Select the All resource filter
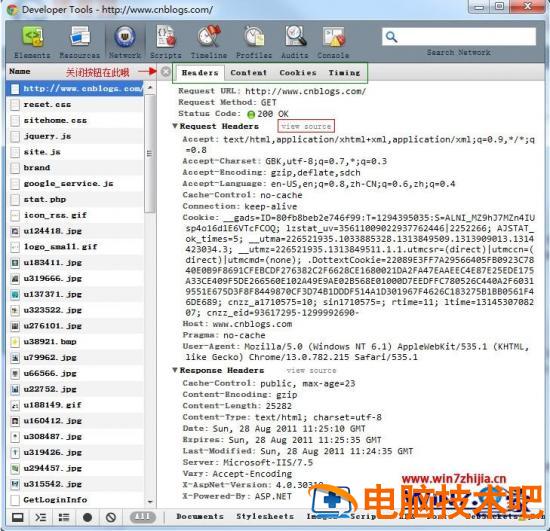Image resolution: width=550 pixels, height=531 pixels. (143, 517)
